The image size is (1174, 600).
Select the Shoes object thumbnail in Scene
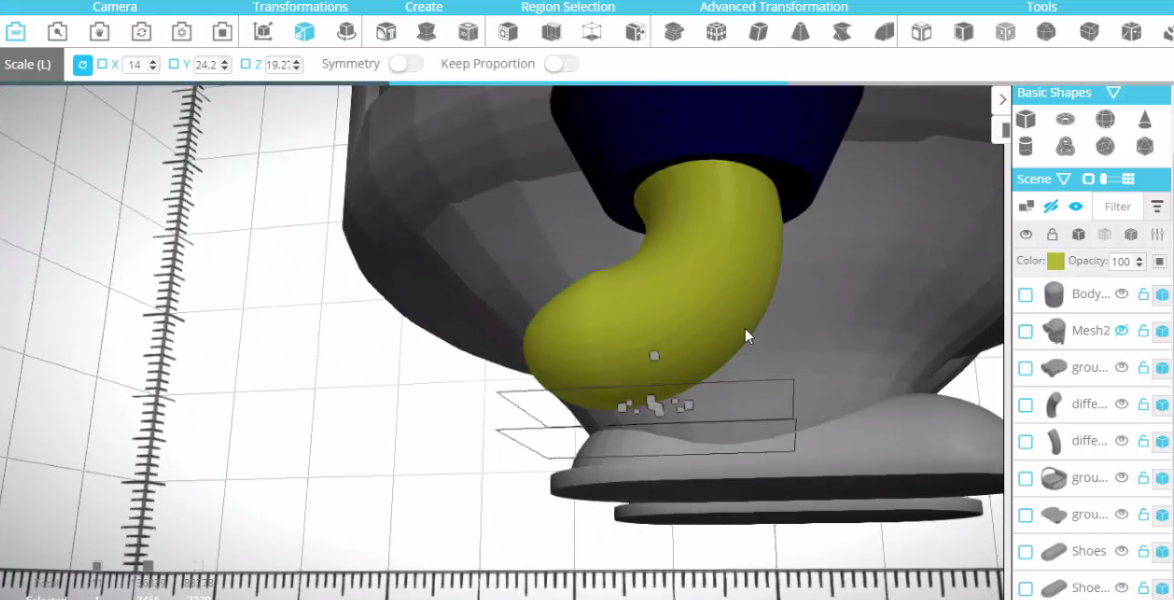click(x=1053, y=552)
